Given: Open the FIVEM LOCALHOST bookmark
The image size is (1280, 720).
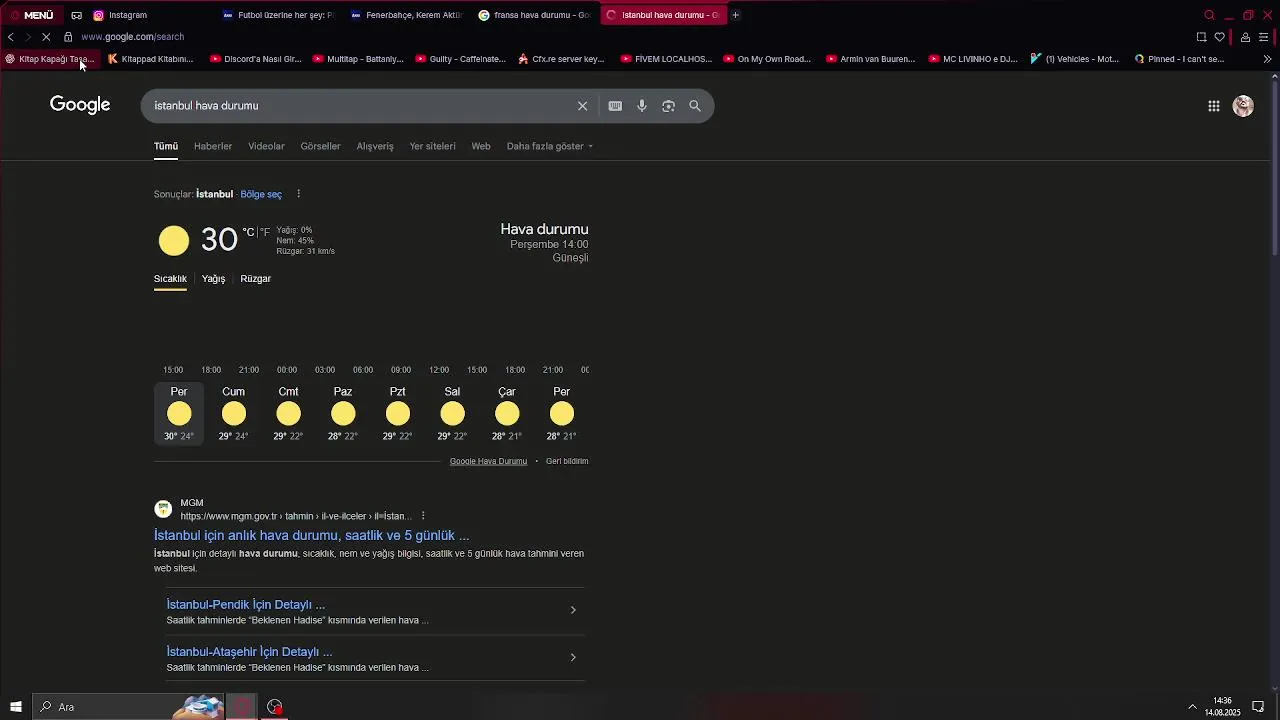Looking at the screenshot, I should pyautogui.click(x=666, y=59).
